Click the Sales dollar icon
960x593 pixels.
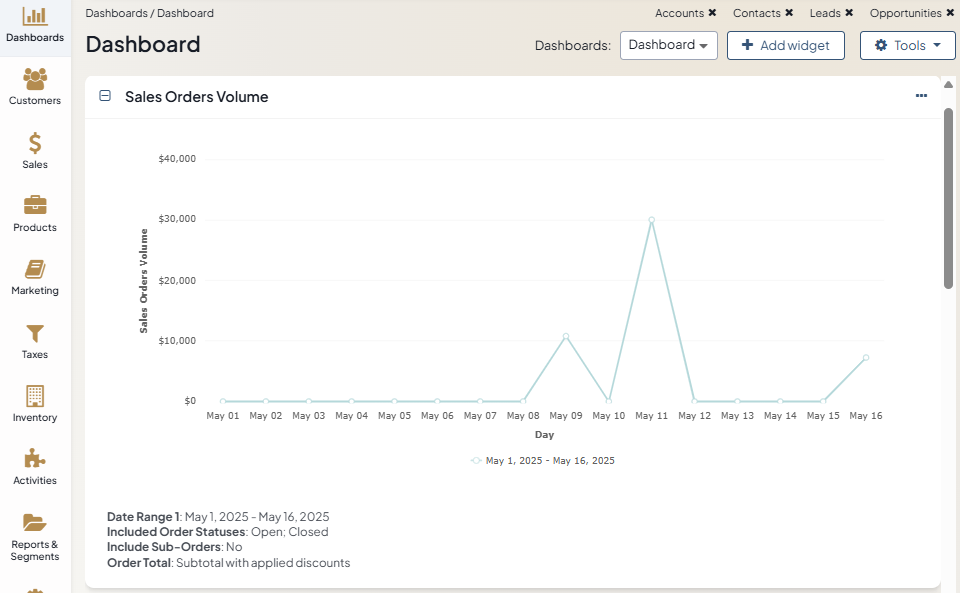[35, 143]
